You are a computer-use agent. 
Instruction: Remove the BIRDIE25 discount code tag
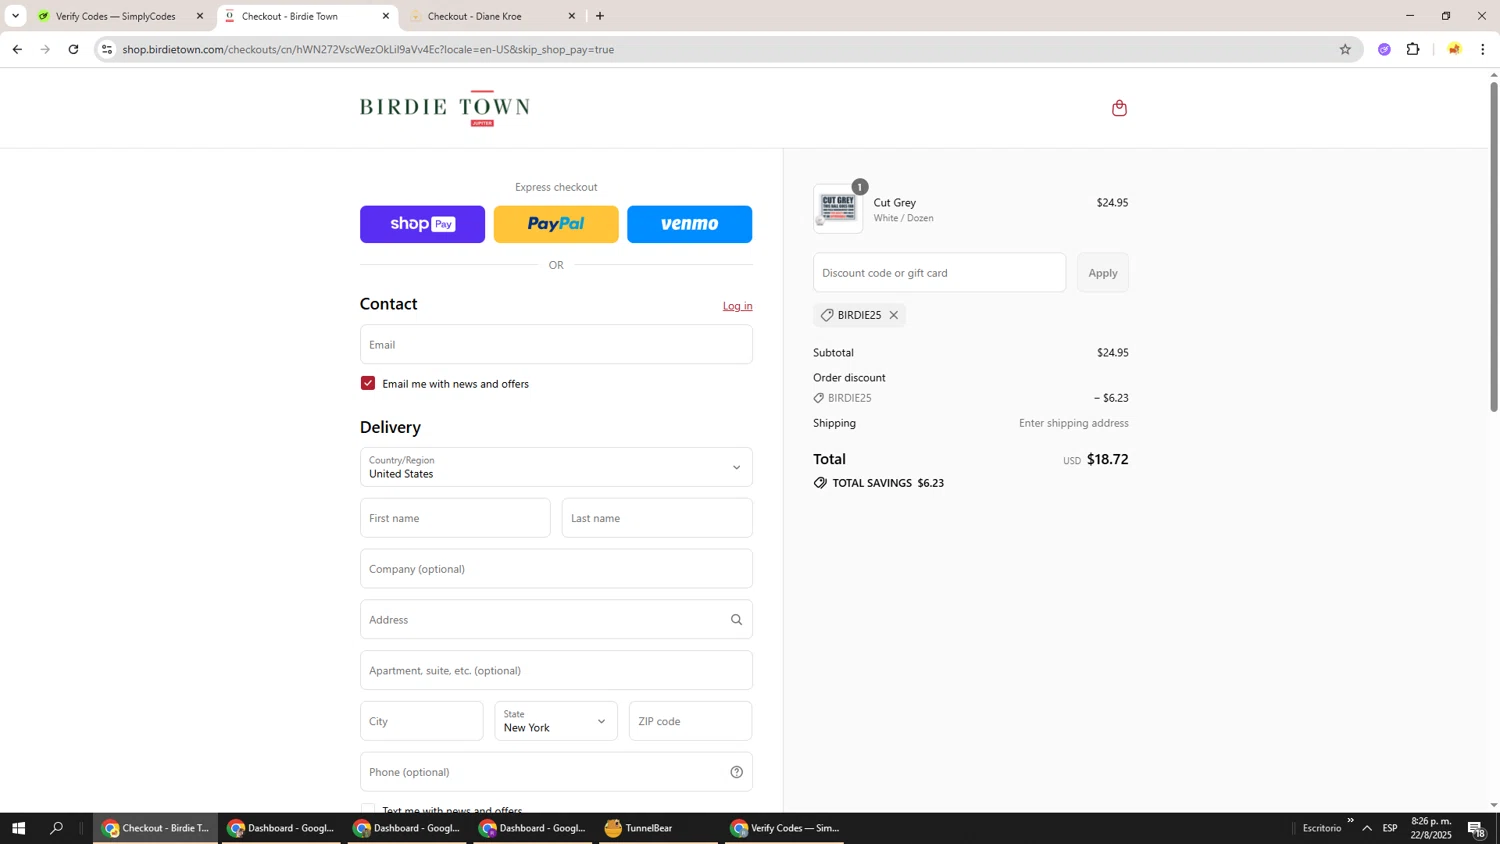894,315
